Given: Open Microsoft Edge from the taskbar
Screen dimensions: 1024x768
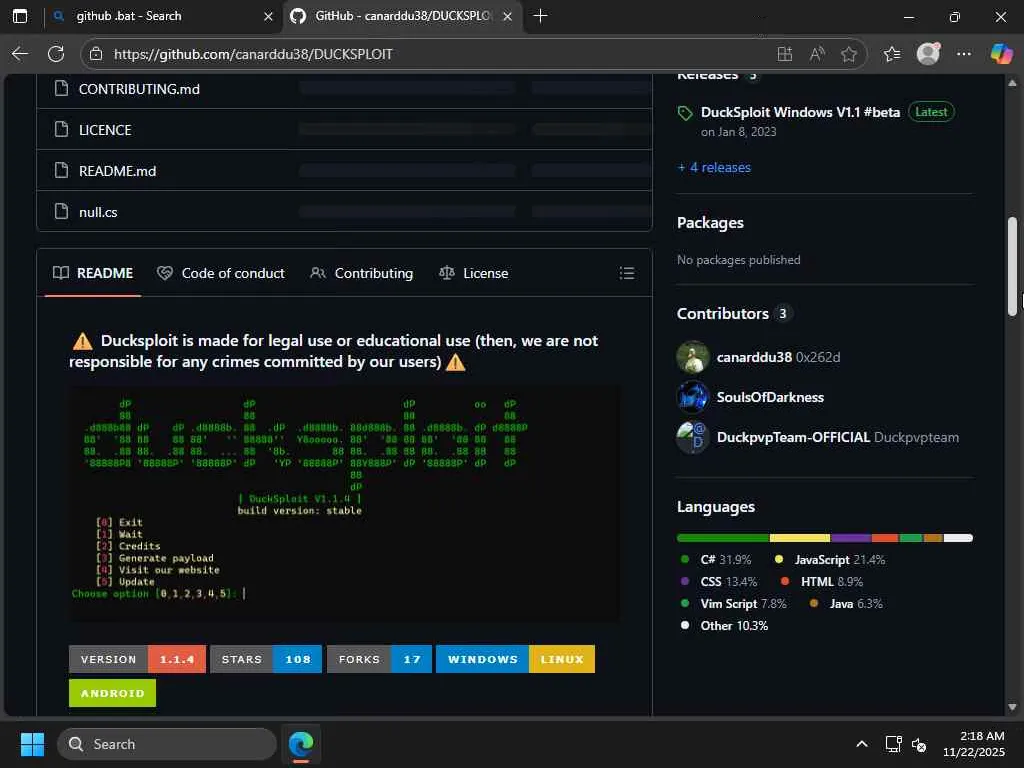Looking at the screenshot, I should [x=301, y=744].
